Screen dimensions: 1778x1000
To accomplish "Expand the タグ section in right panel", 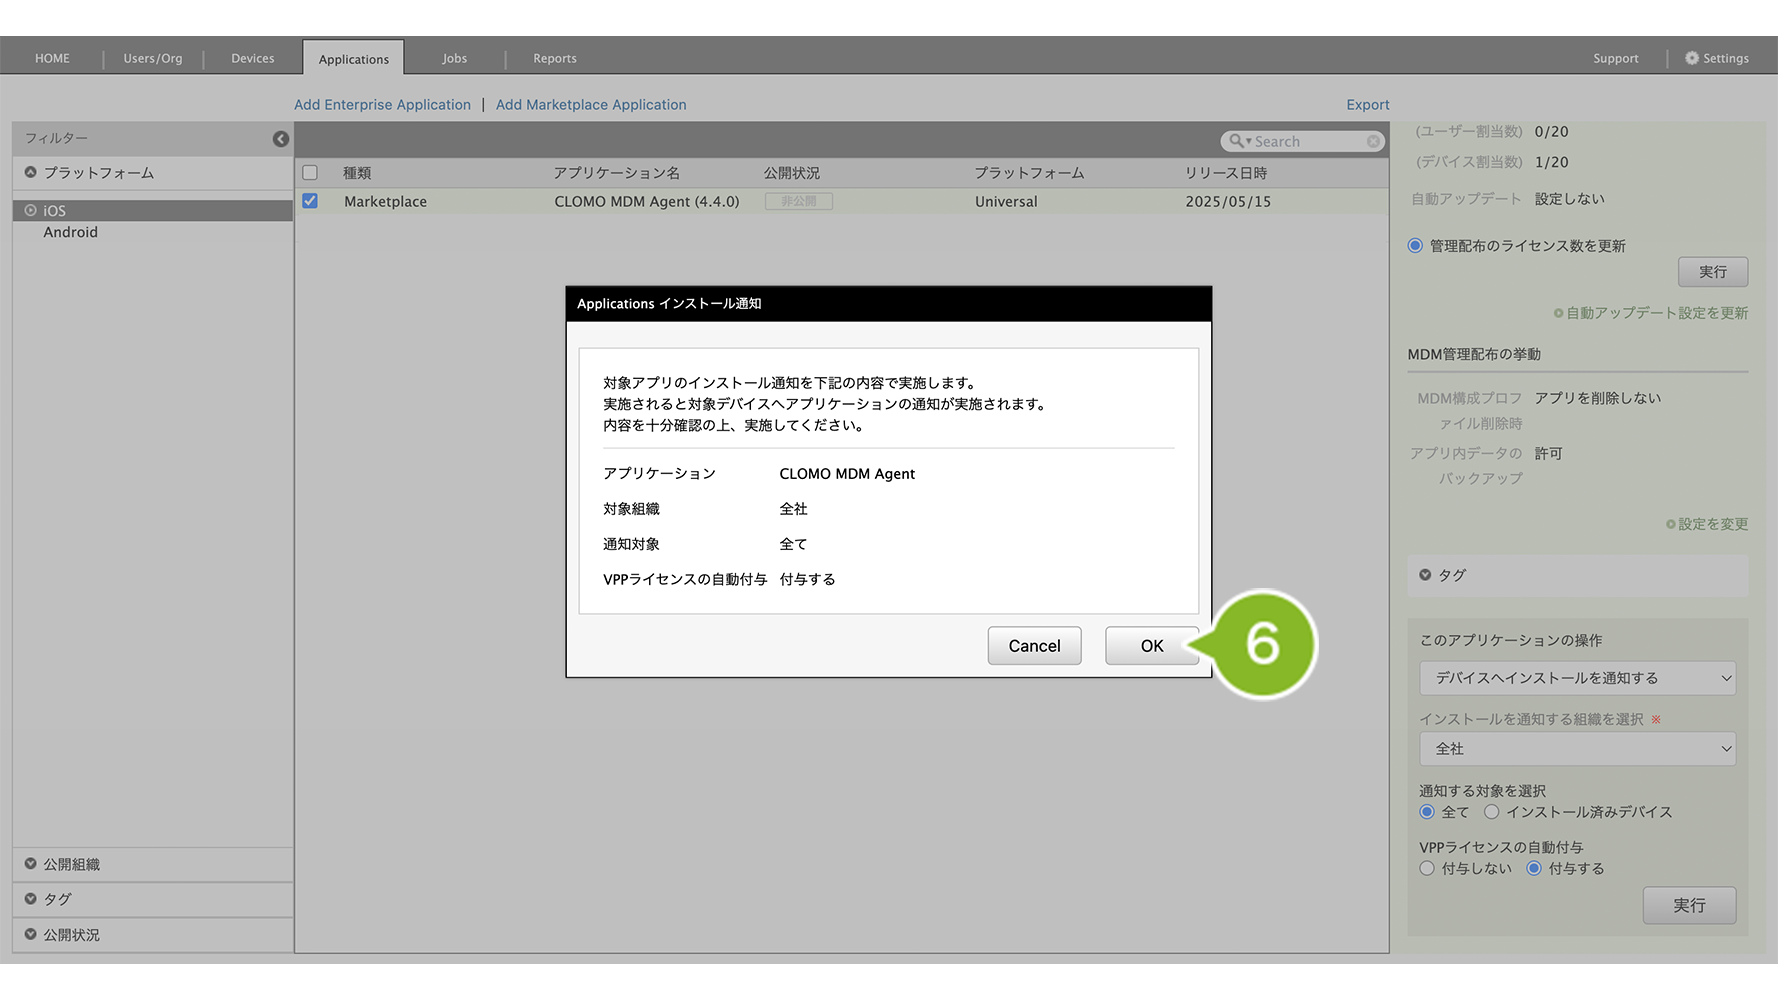I will coord(1425,575).
